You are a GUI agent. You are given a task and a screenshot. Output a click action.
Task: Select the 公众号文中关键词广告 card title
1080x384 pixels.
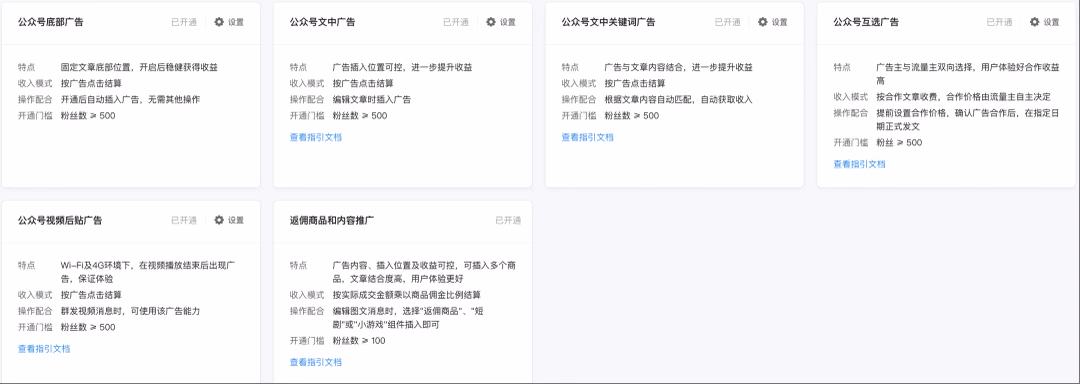(608, 22)
